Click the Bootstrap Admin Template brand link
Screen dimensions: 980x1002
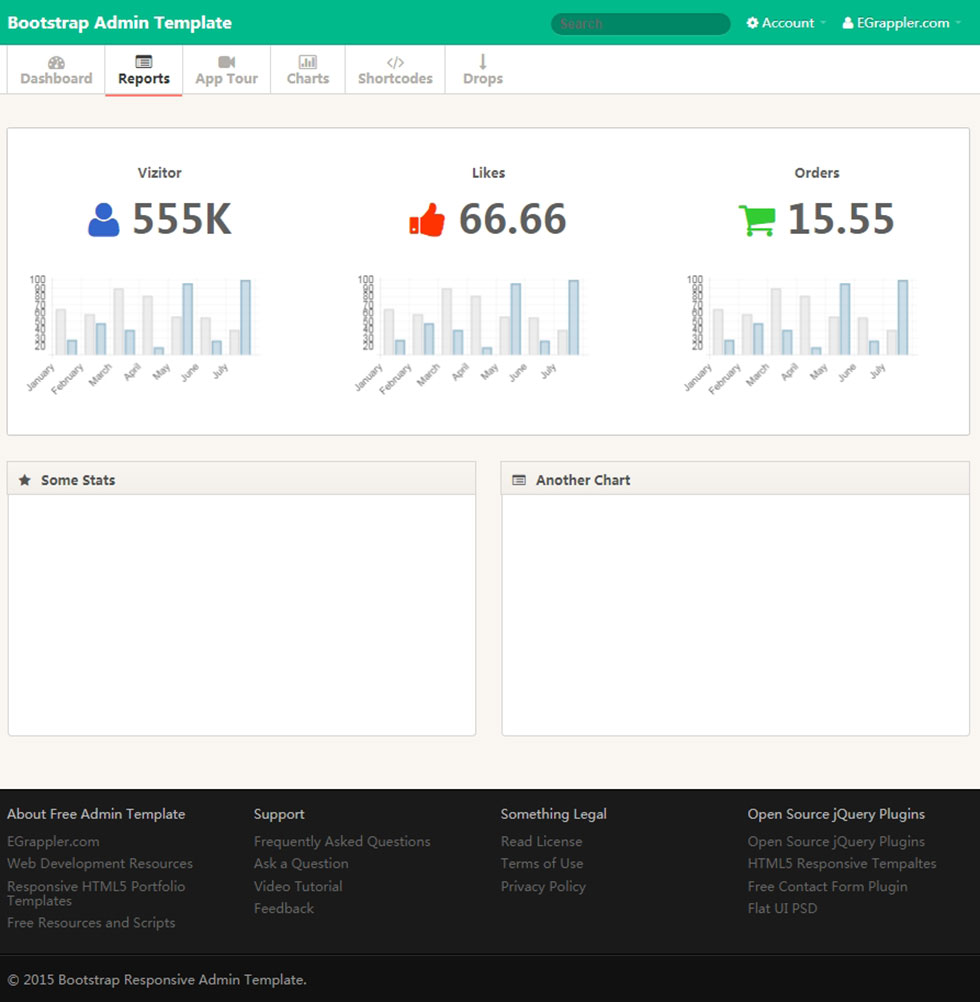(119, 22)
